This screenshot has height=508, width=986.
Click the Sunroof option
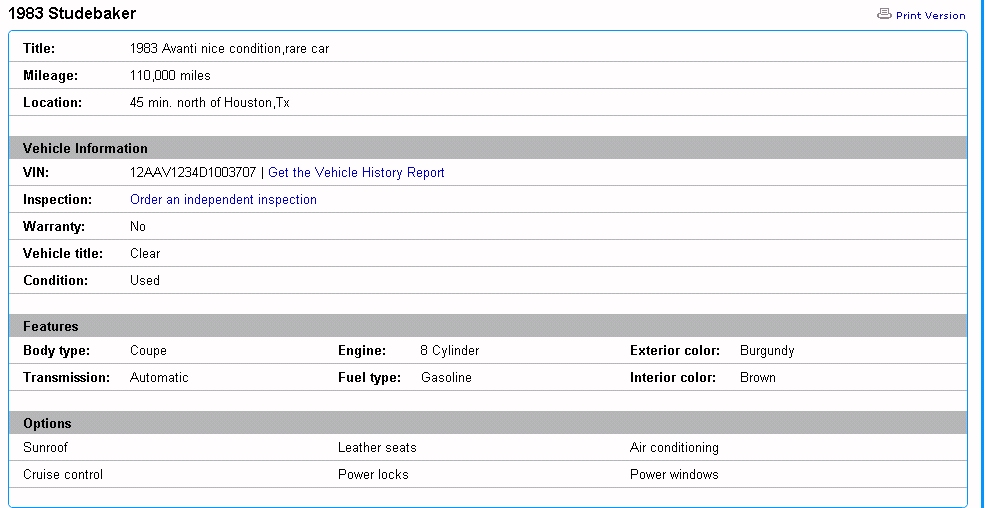pos(46,448)
